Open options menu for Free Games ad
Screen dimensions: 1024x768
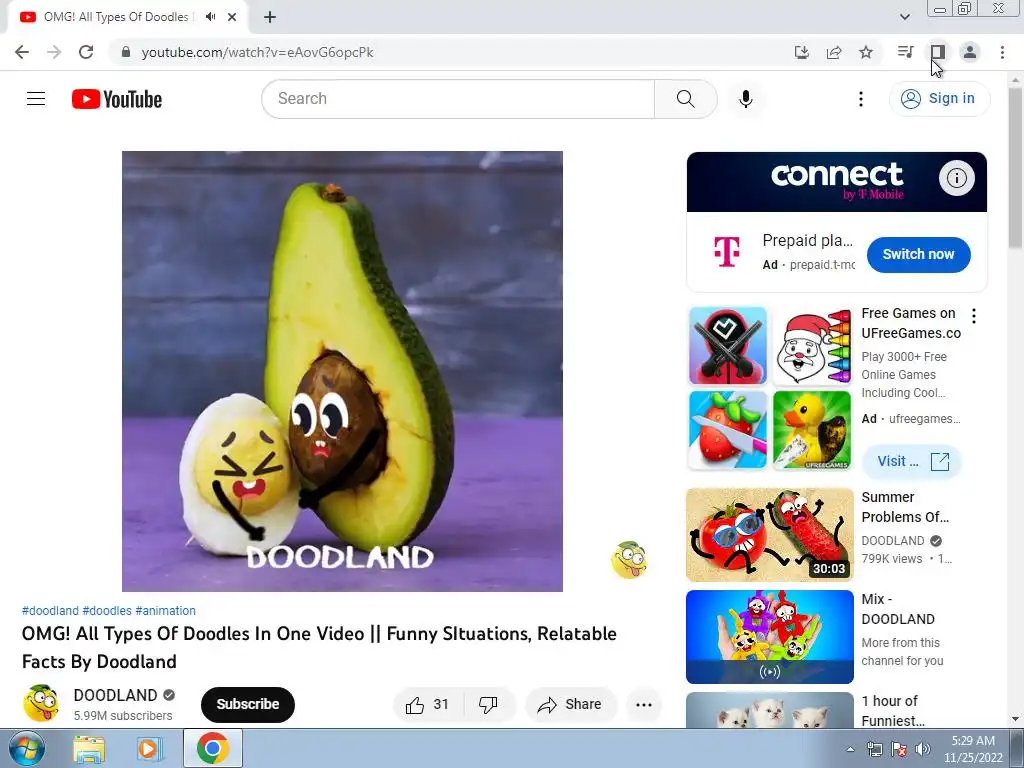(x=974, y=316)
